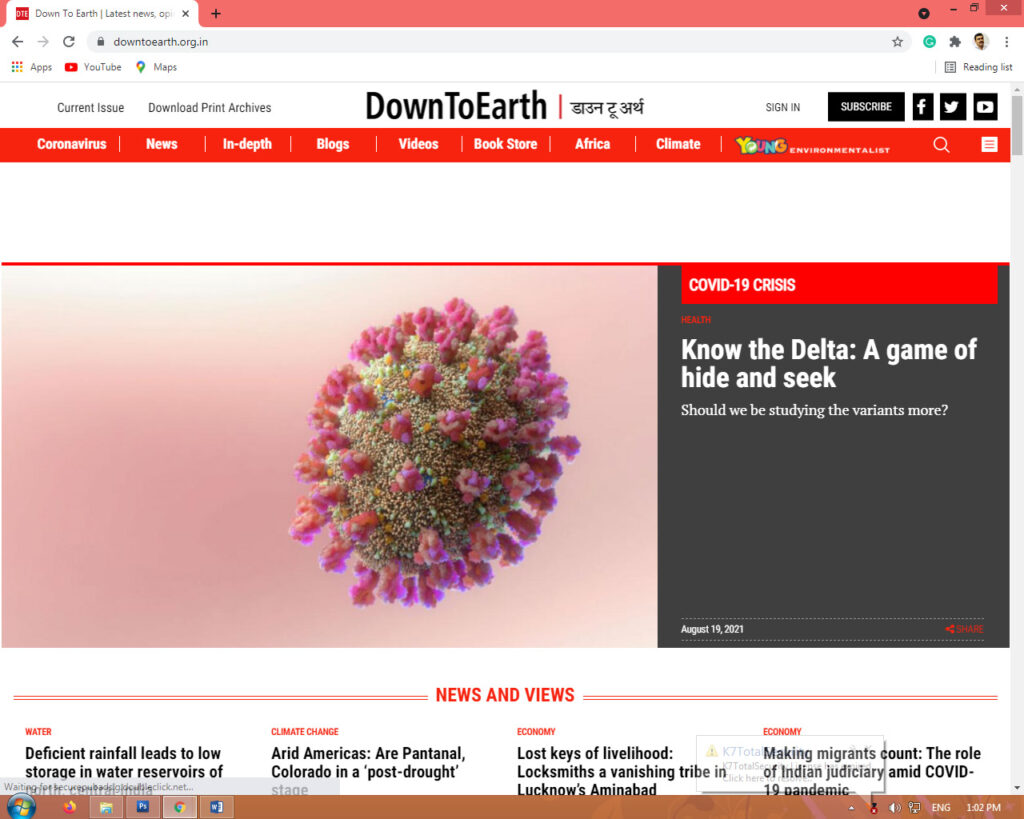Open the Climate menu item
This screenshot has height=819, width=1024.
pos(678,144)
